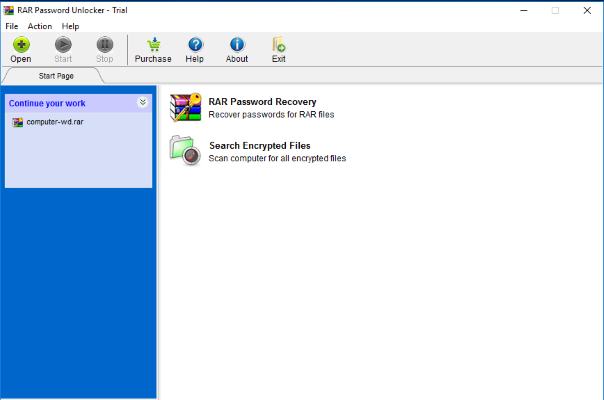This screenshot has width=604, height=400.
Task: Click the Search Encrypted Files folder icon
Action: pos(185,151)
